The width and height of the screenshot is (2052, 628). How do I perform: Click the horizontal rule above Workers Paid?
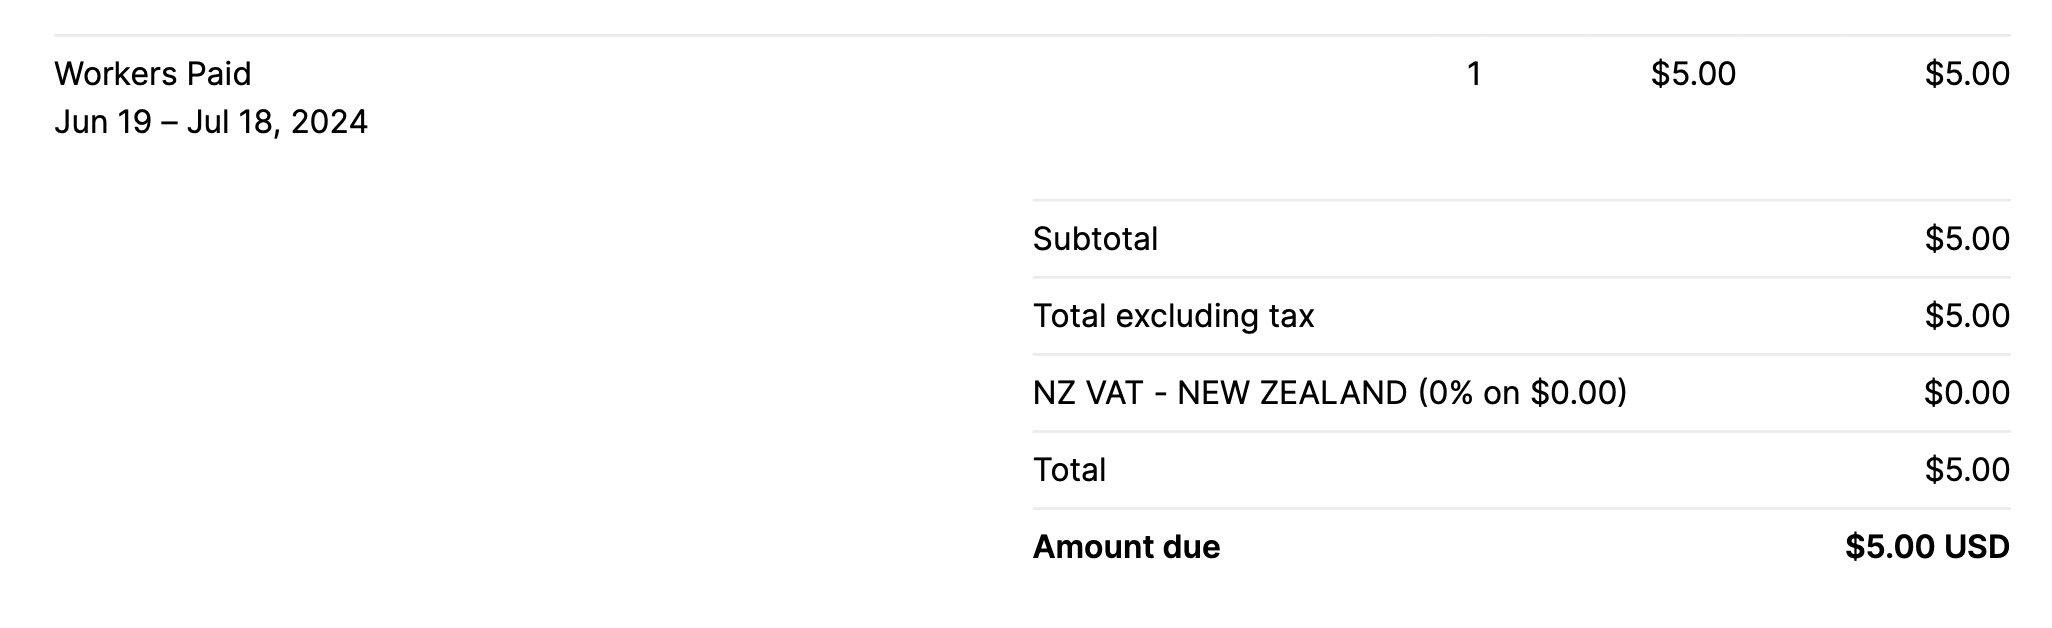tap(1030, 36)
